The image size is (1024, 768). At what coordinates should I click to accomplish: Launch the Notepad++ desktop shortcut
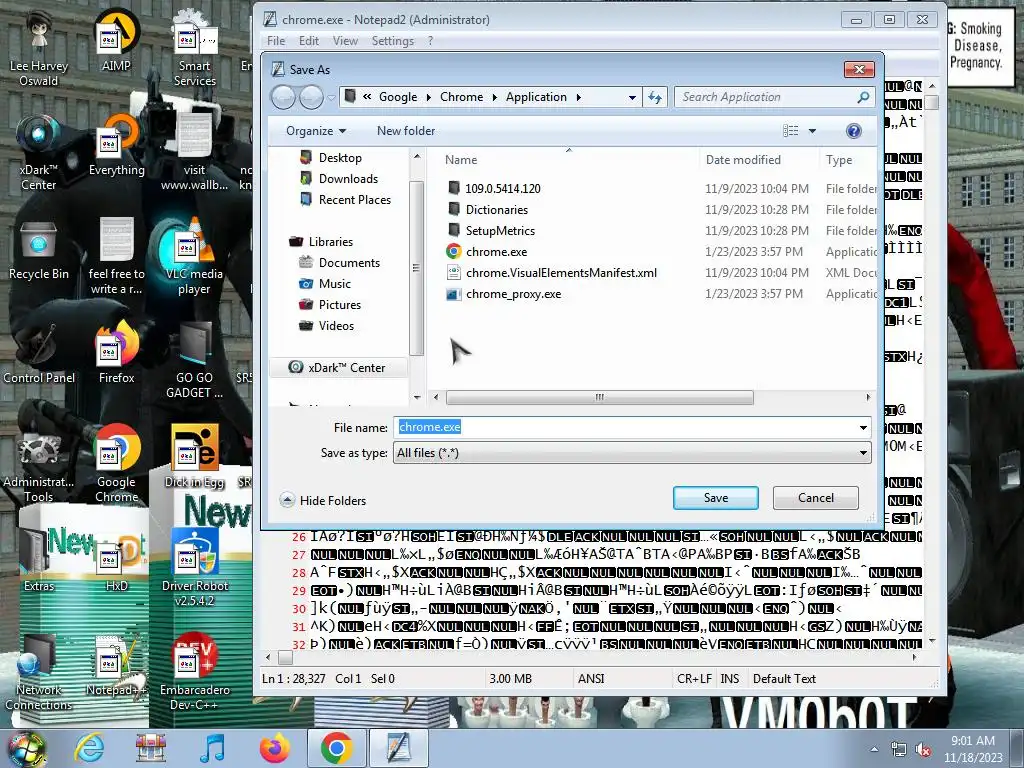(116, 665)
